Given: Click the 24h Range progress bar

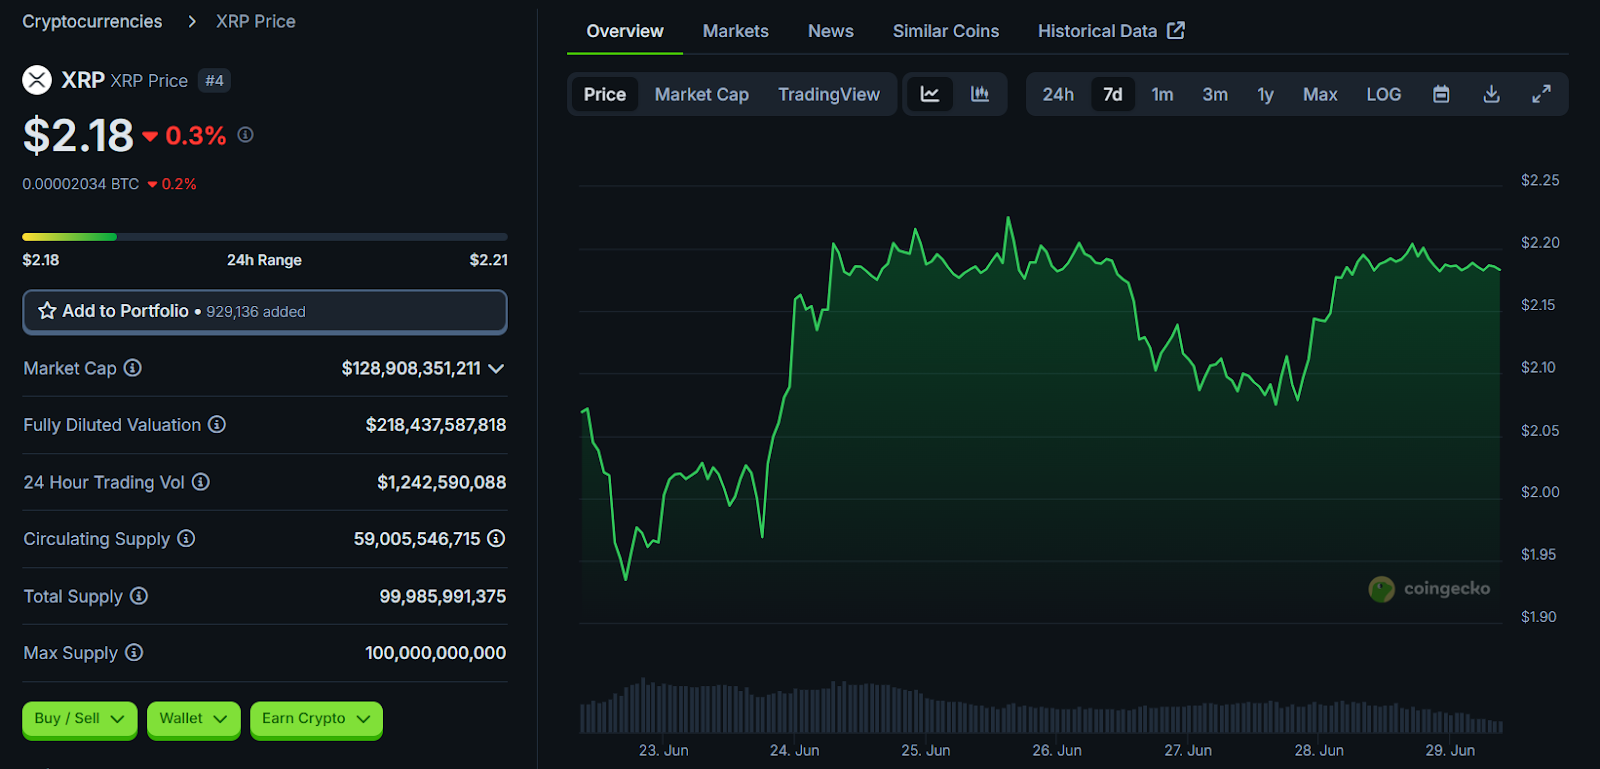Looking at the screenshot, I should click(265, 237).
